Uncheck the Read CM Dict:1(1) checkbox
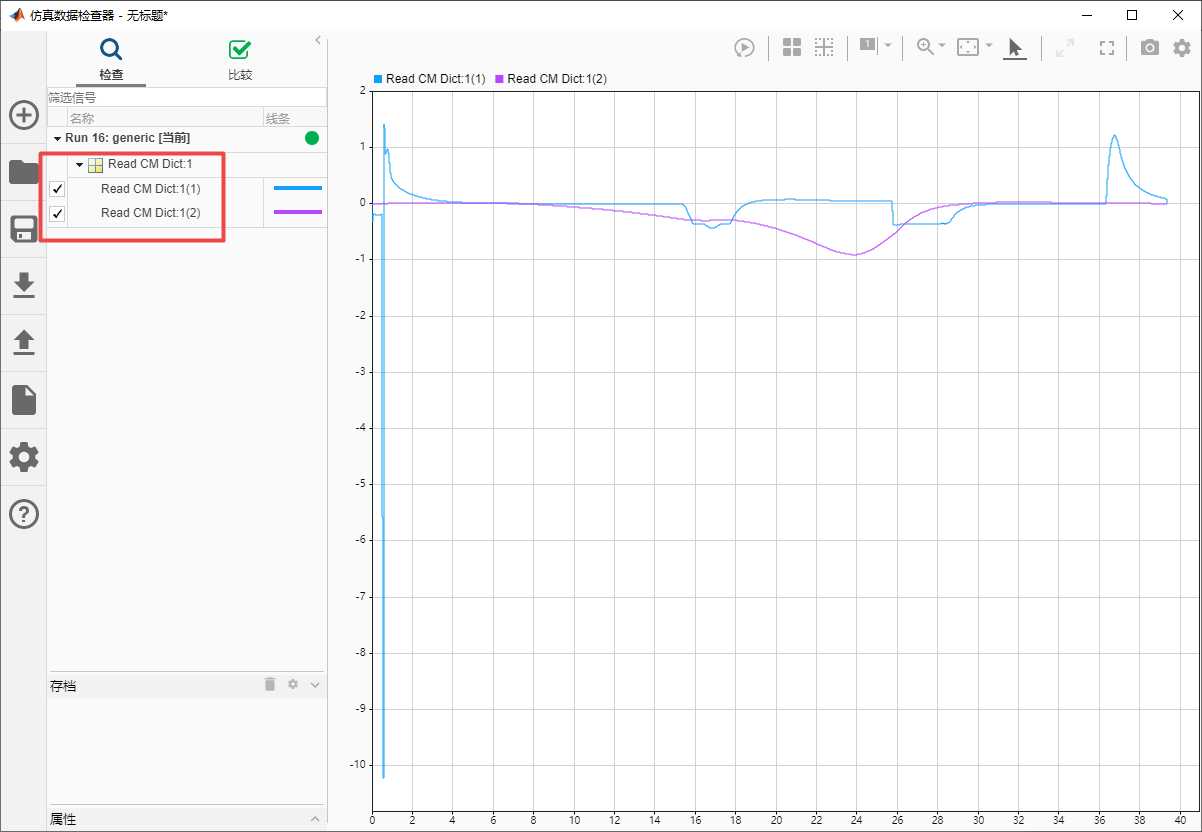This screenshot has height=832, width=1202. click(57, 189)
